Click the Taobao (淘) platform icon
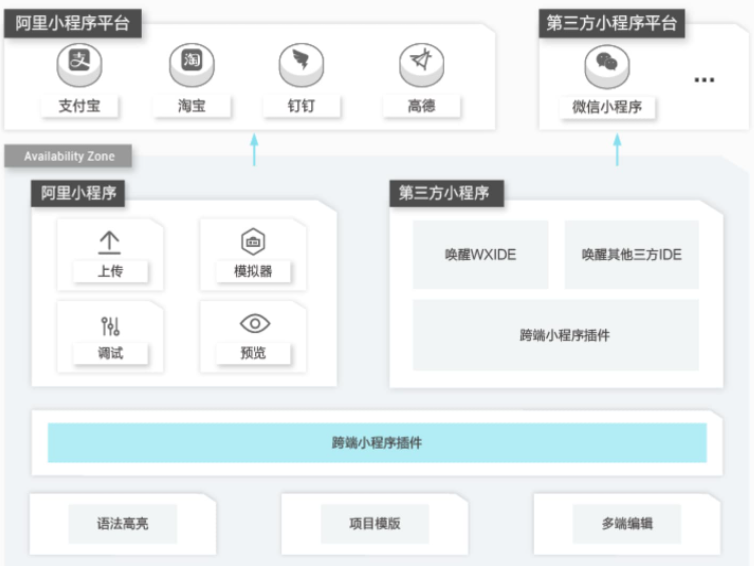 click(192, 65)
